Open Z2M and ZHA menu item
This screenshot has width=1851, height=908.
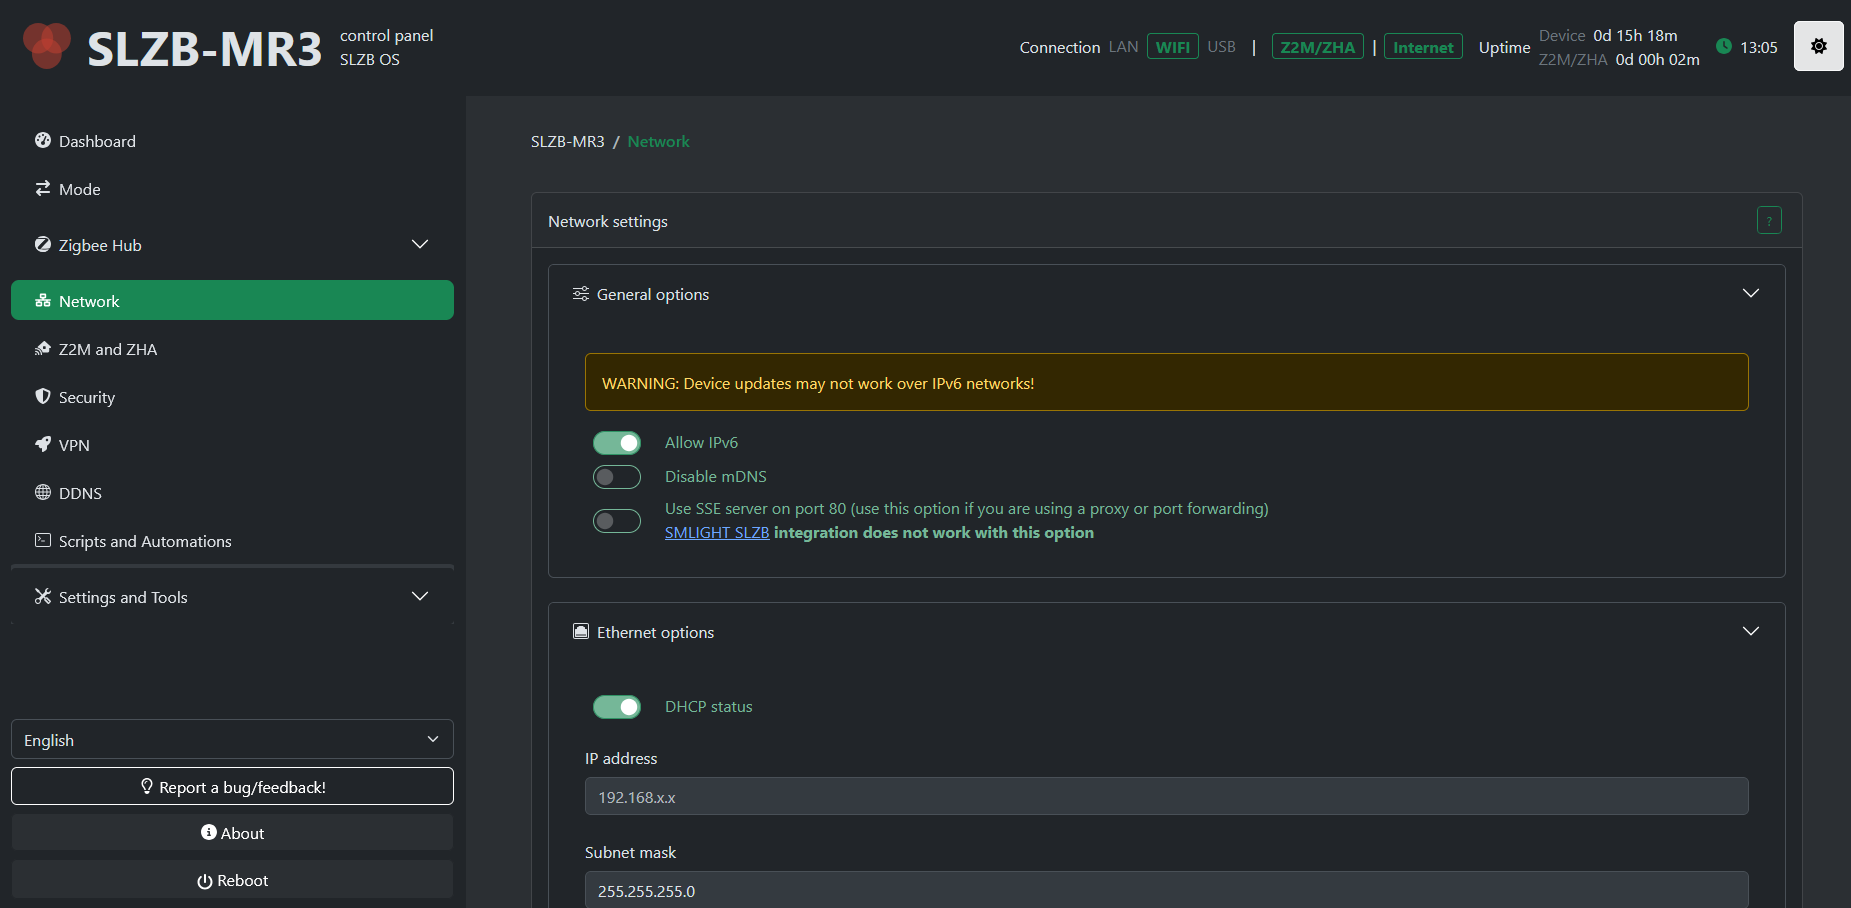coord(108,349)
